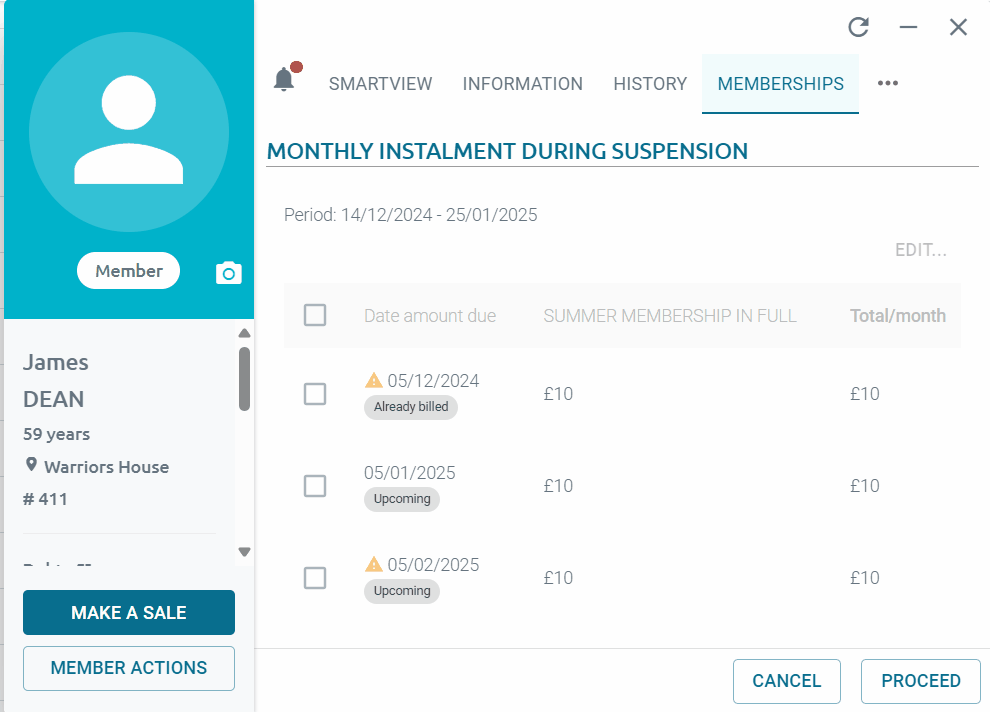Click the camera icon to change photo

[229, 273]
